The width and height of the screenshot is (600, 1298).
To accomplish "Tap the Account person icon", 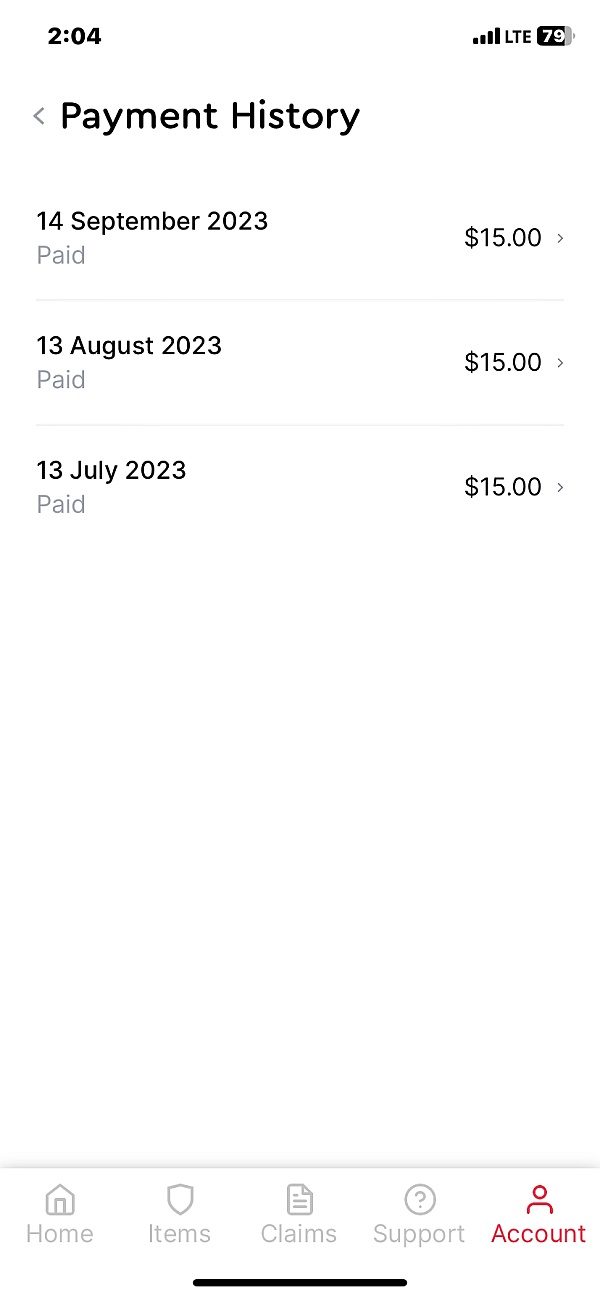I will (x=538, y=1198).
